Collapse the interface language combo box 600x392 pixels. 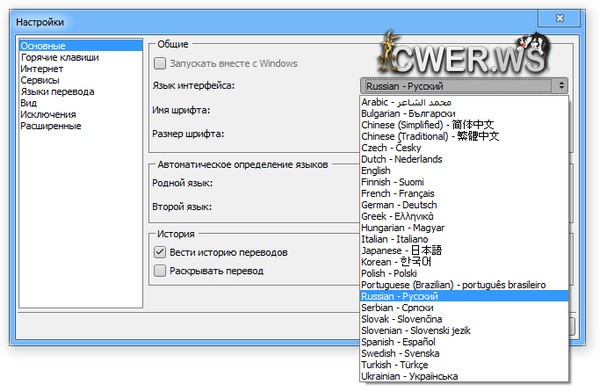[464, 86]
